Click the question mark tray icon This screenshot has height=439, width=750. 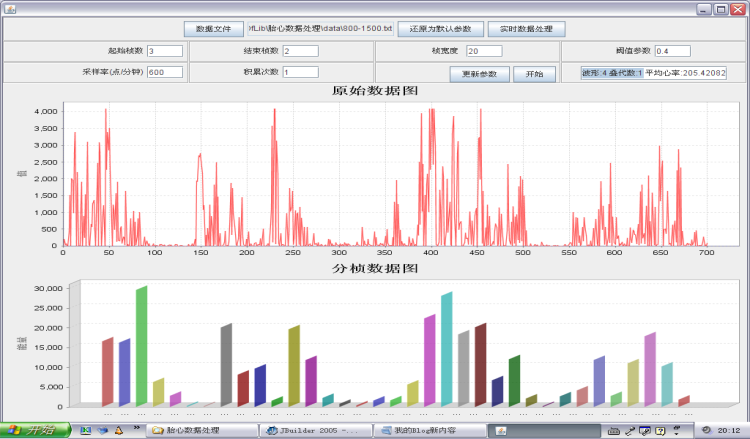click(661, 430)
